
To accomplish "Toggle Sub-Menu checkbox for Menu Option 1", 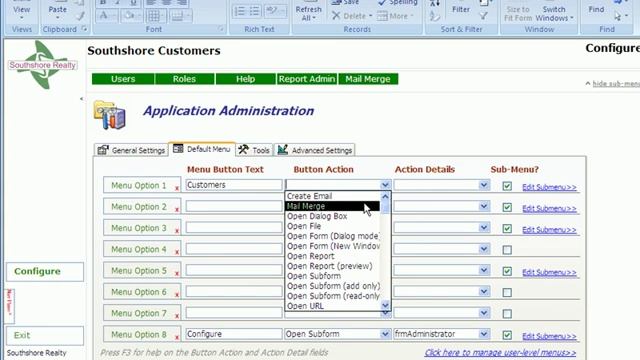I will pos(507,186).
